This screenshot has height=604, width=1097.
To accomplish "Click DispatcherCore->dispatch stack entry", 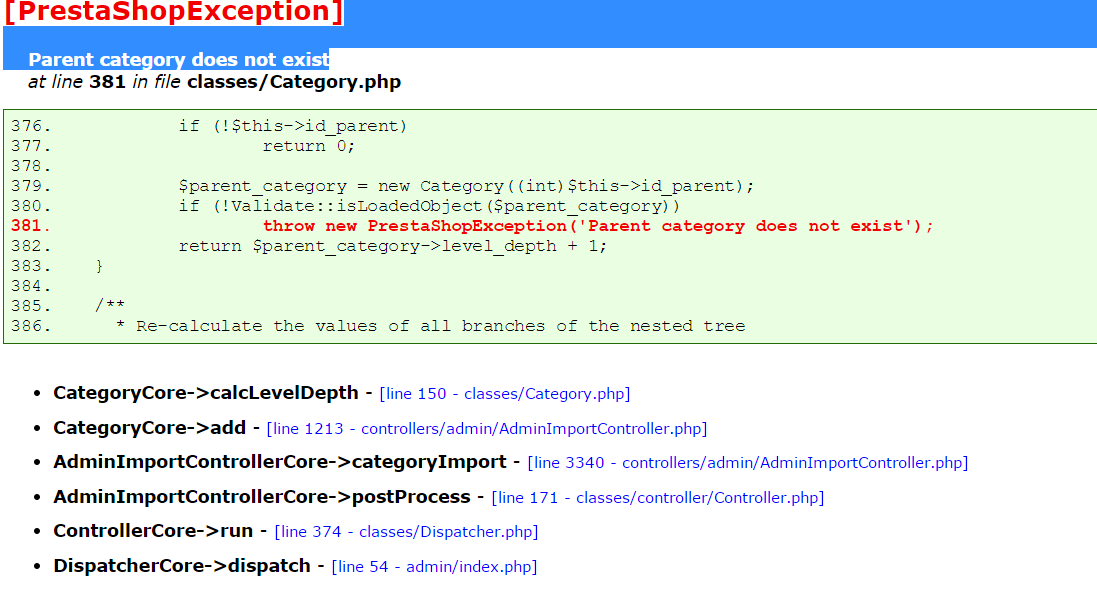I will point(182,566).
